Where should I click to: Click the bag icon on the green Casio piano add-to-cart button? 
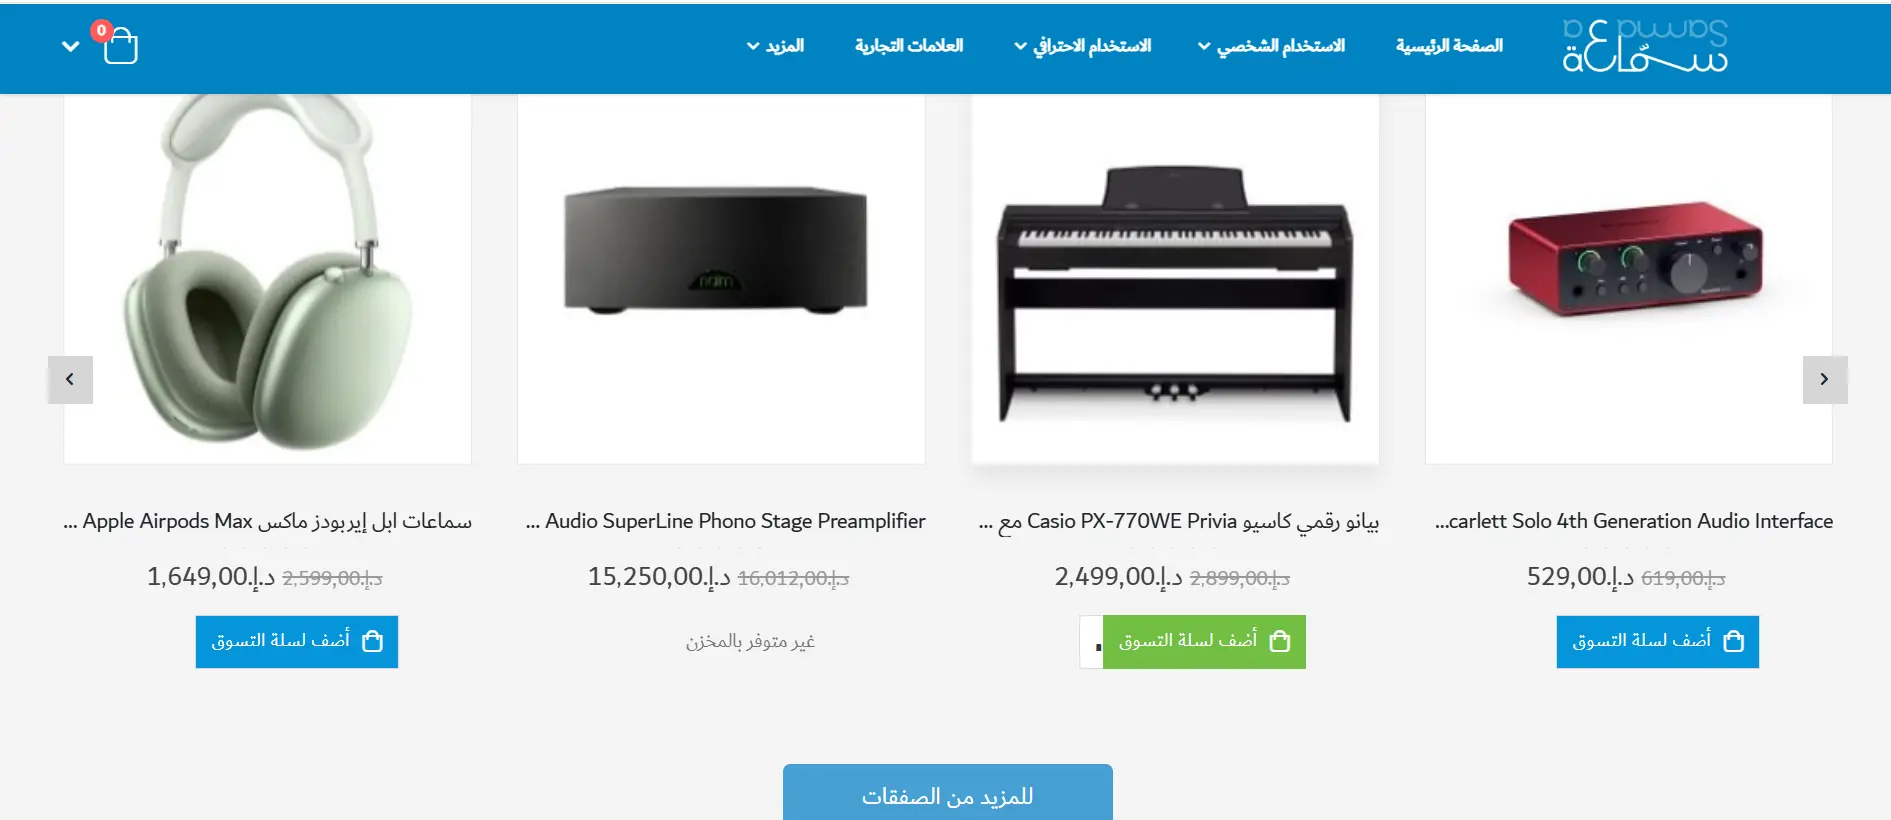1279,641
